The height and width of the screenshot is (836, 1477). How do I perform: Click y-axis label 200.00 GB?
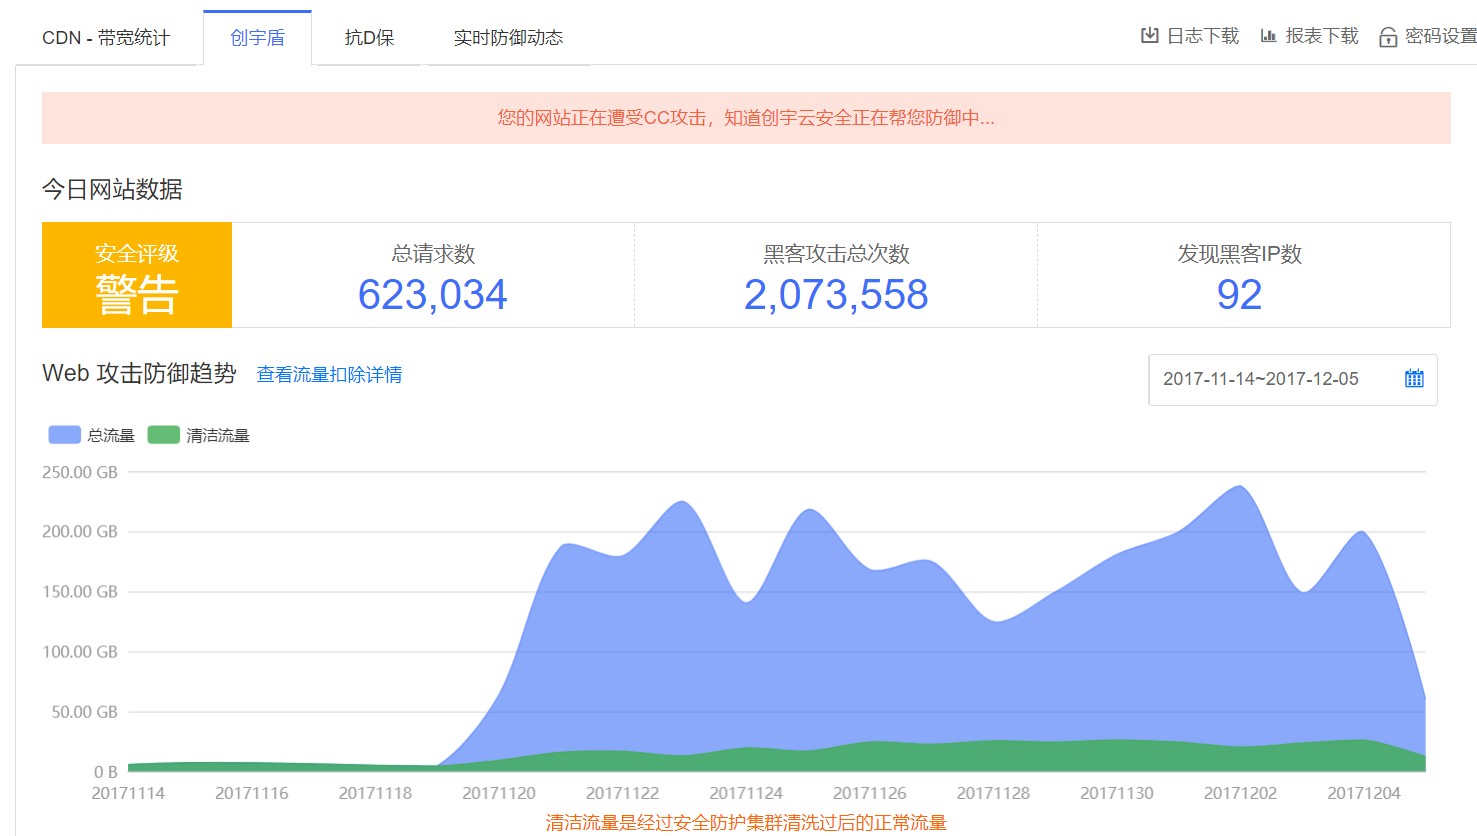80,532
